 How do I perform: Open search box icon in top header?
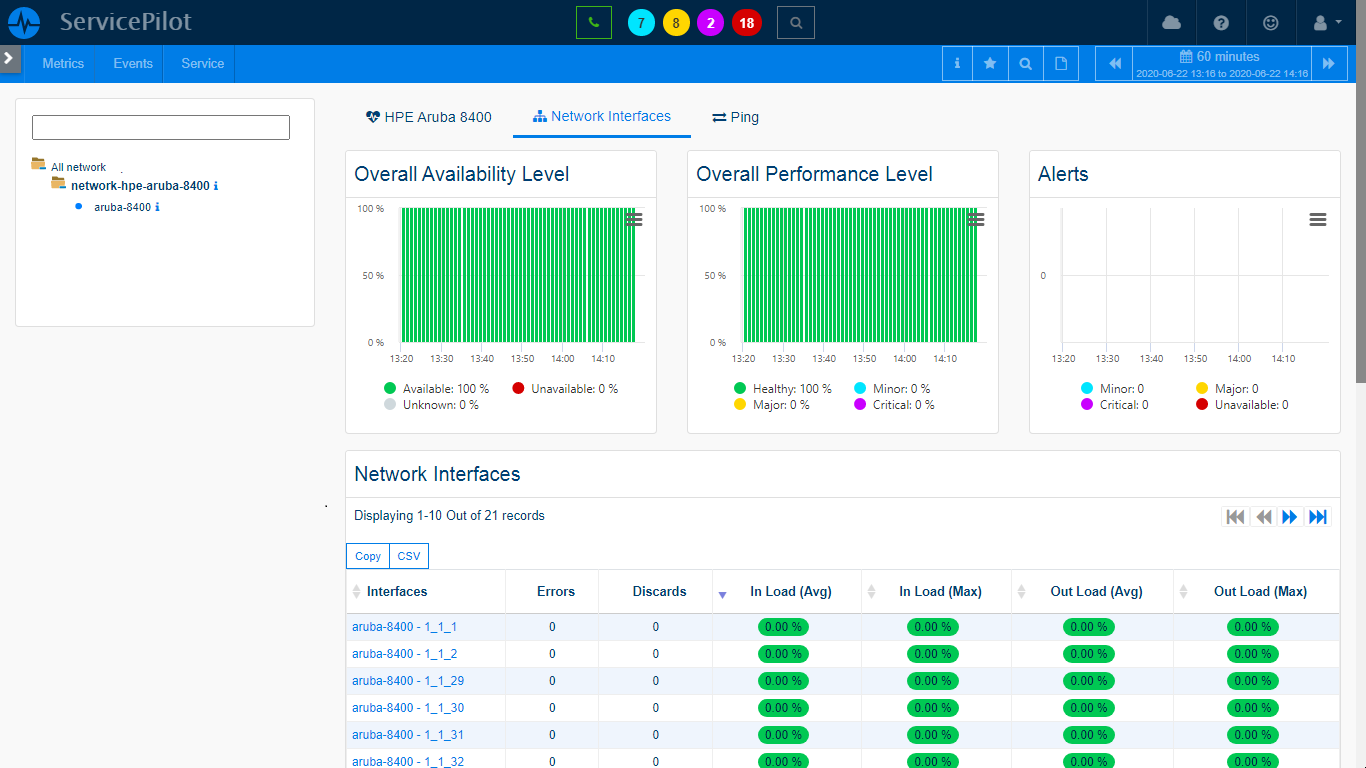click(x=795, y=22)
